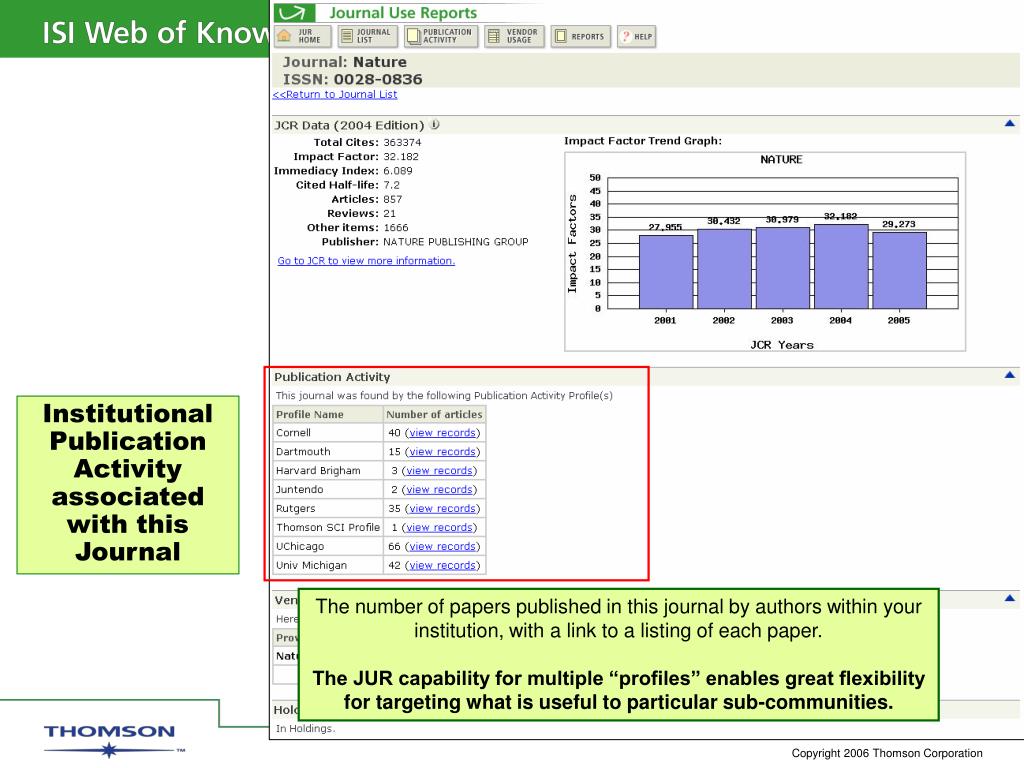Open the Help toolbar button
The height and width of the screenshot is (768, 1024).
coord(637,36)
